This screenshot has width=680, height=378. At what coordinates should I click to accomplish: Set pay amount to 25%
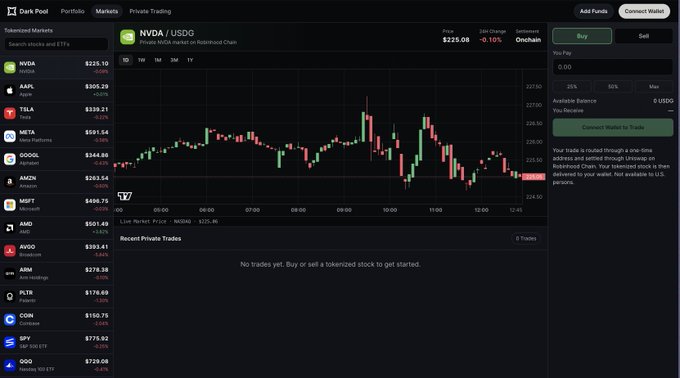tap(572, 87)
